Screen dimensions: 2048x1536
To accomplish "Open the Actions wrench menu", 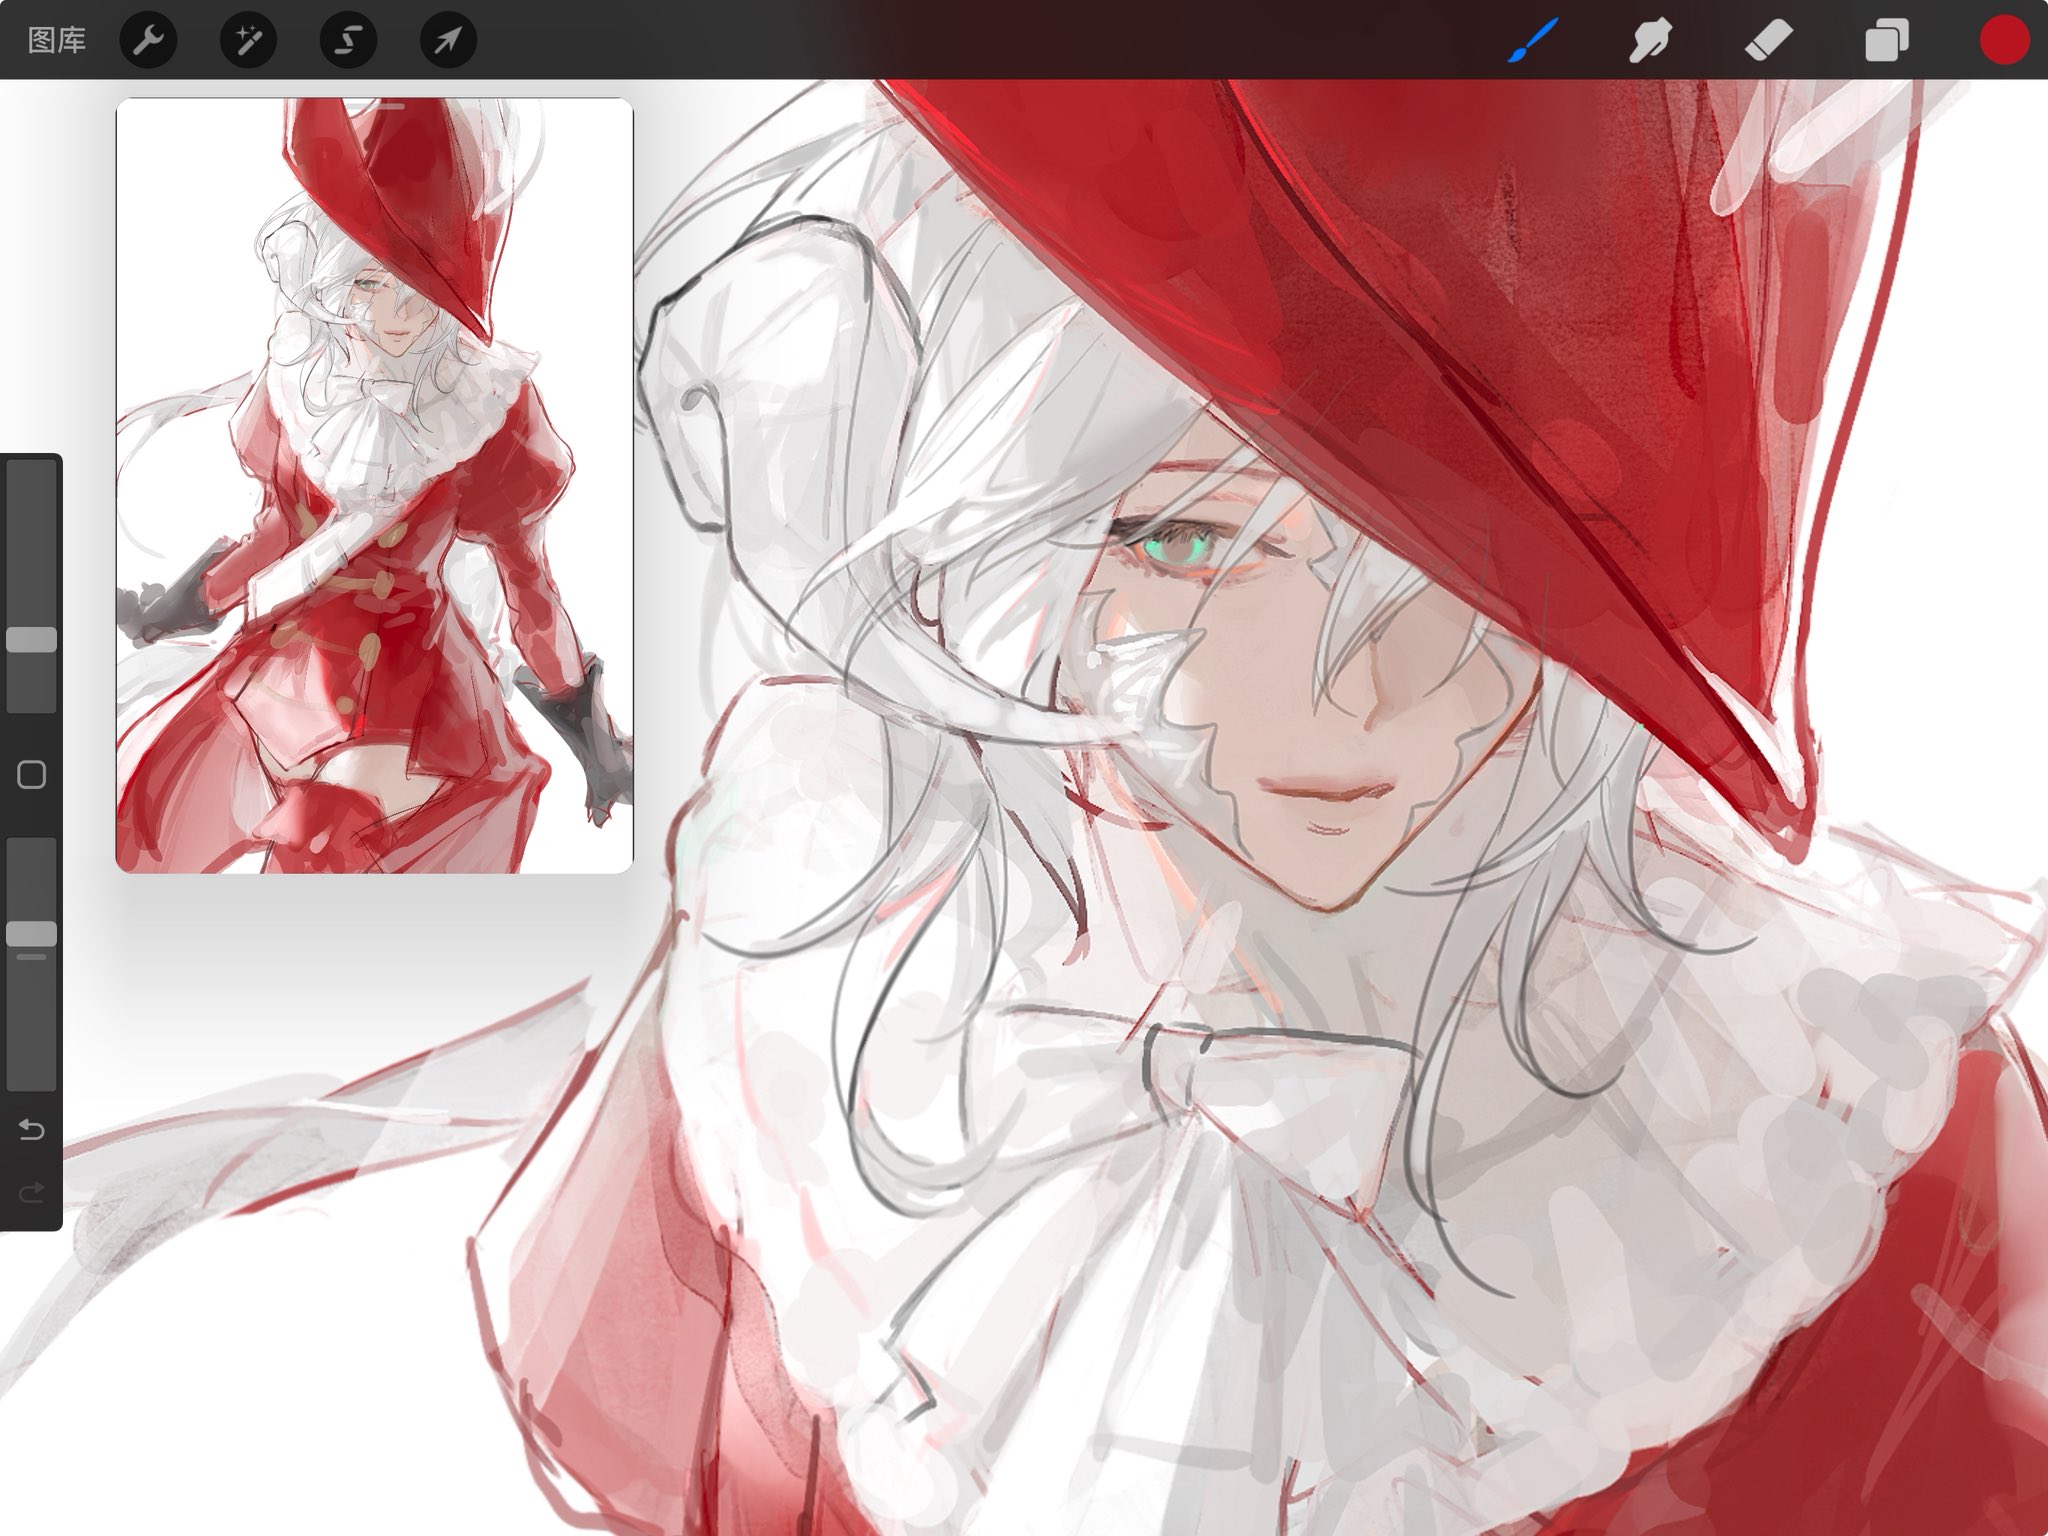I will point(148,40).
